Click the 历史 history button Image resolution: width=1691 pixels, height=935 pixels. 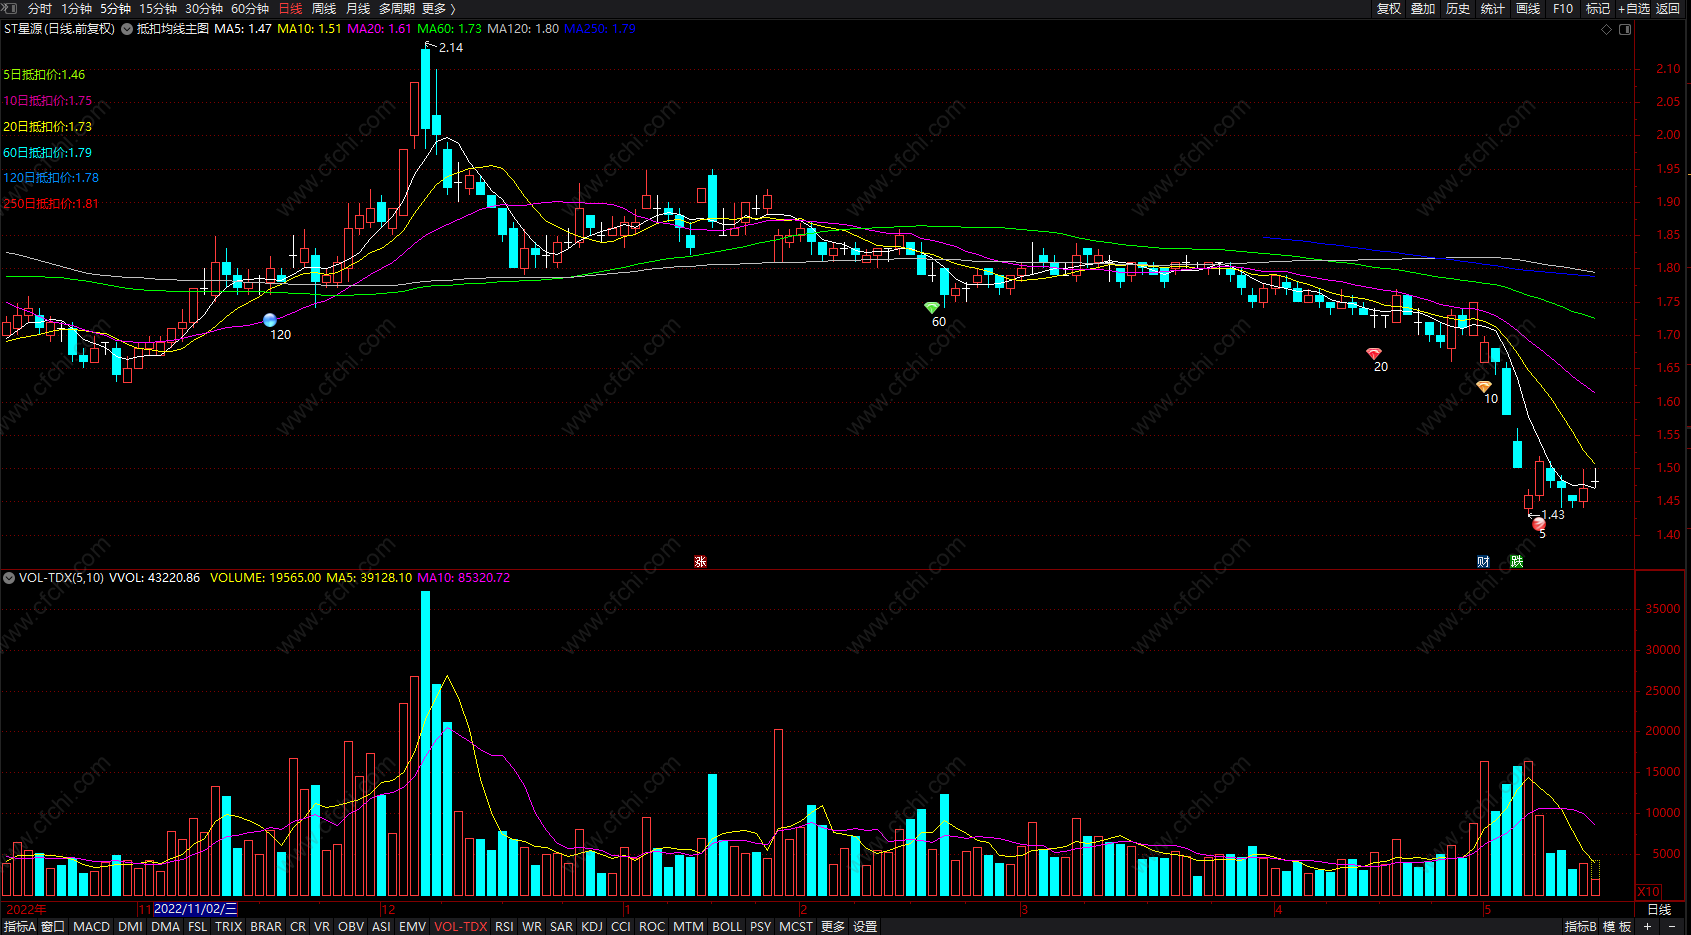pyautogui.click(x=1458, y=8)
